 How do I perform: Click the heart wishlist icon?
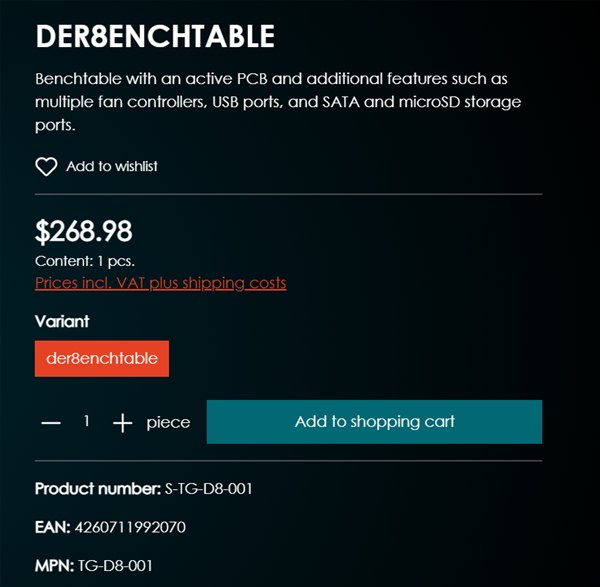pos(46,167)
